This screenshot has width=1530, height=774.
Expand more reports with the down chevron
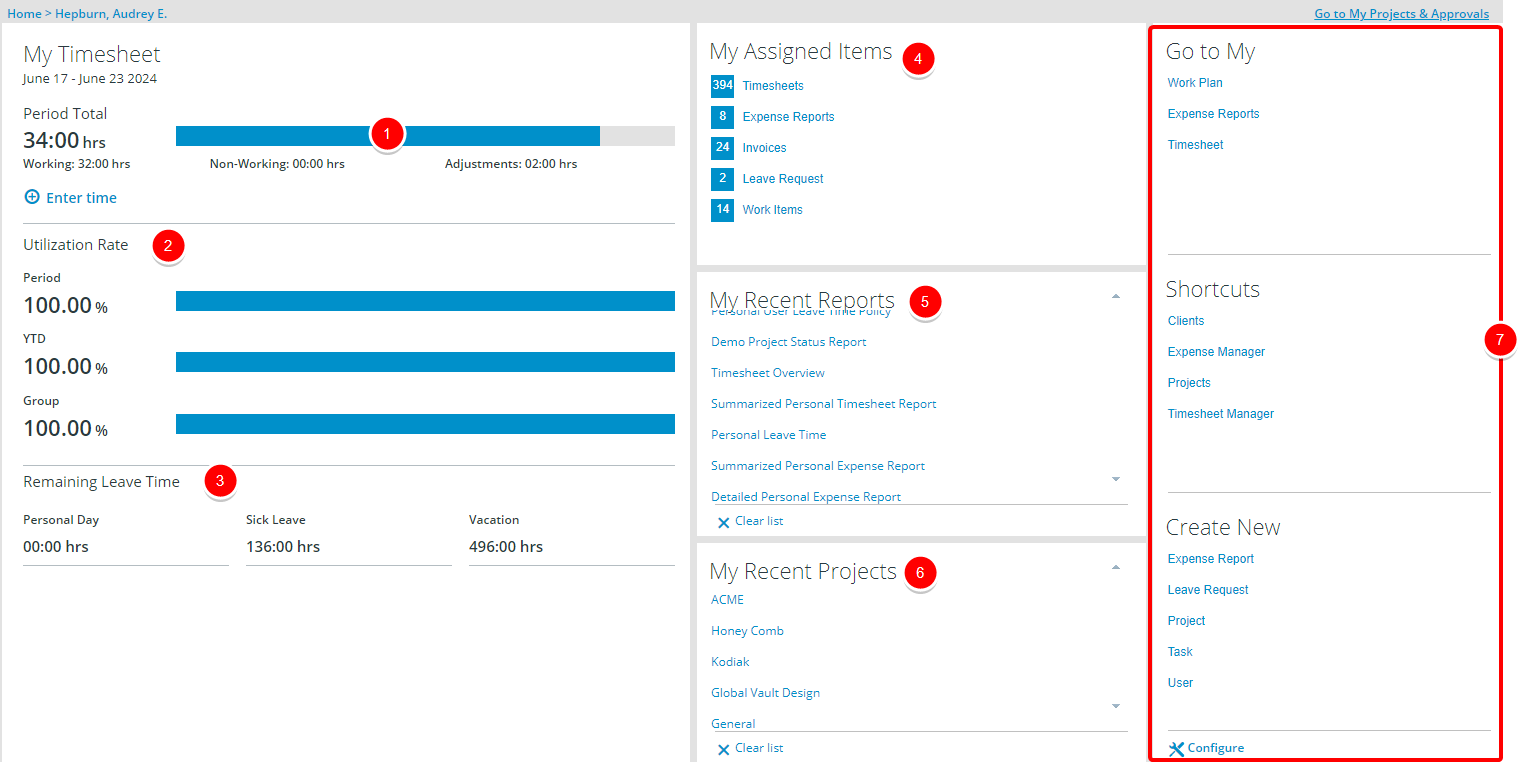click(1115, 479)
